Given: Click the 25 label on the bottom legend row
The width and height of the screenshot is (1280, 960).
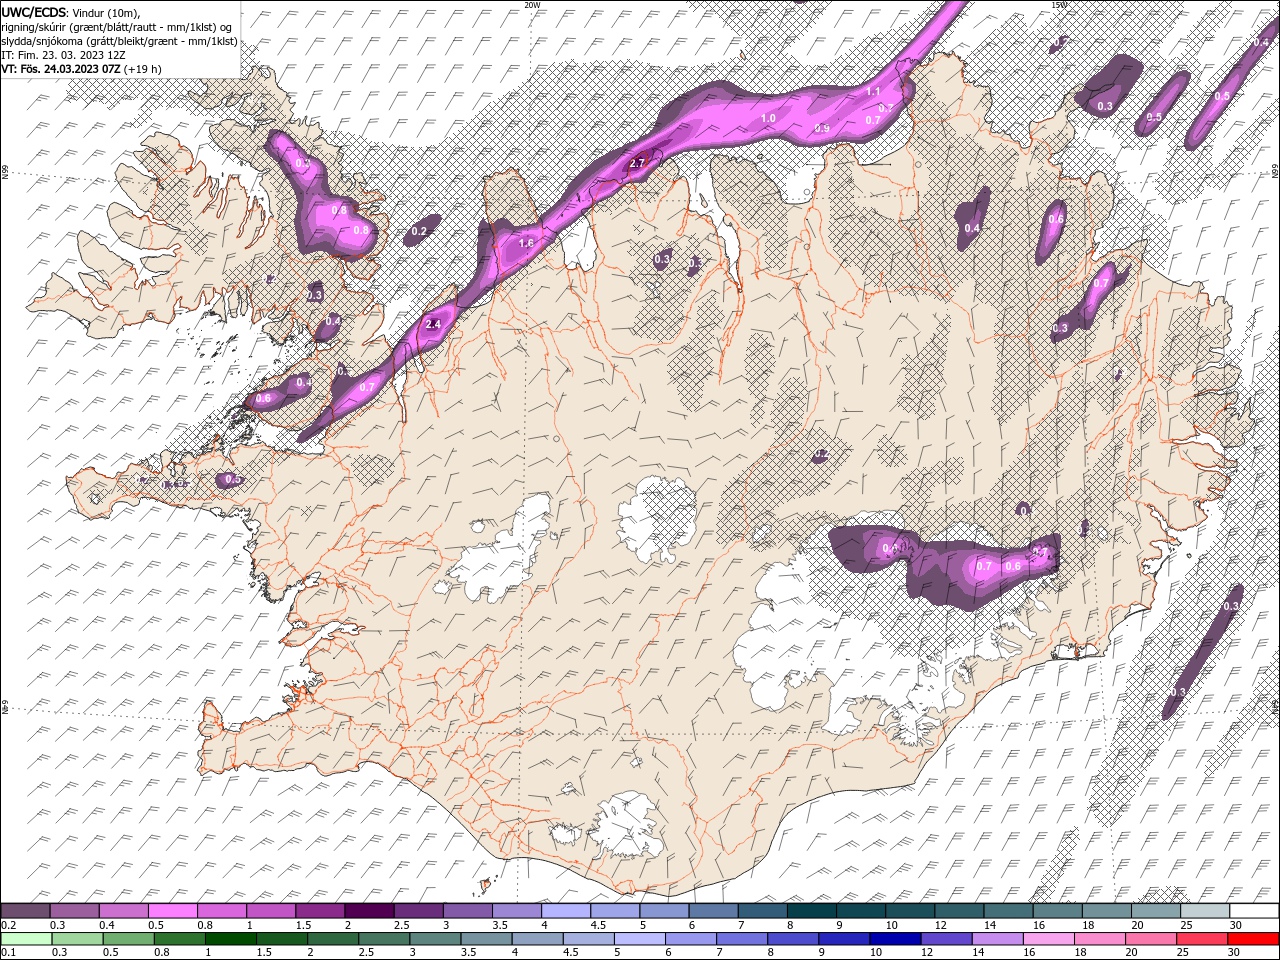Looking at the screenshot, I should click(x=1185, y=953).
